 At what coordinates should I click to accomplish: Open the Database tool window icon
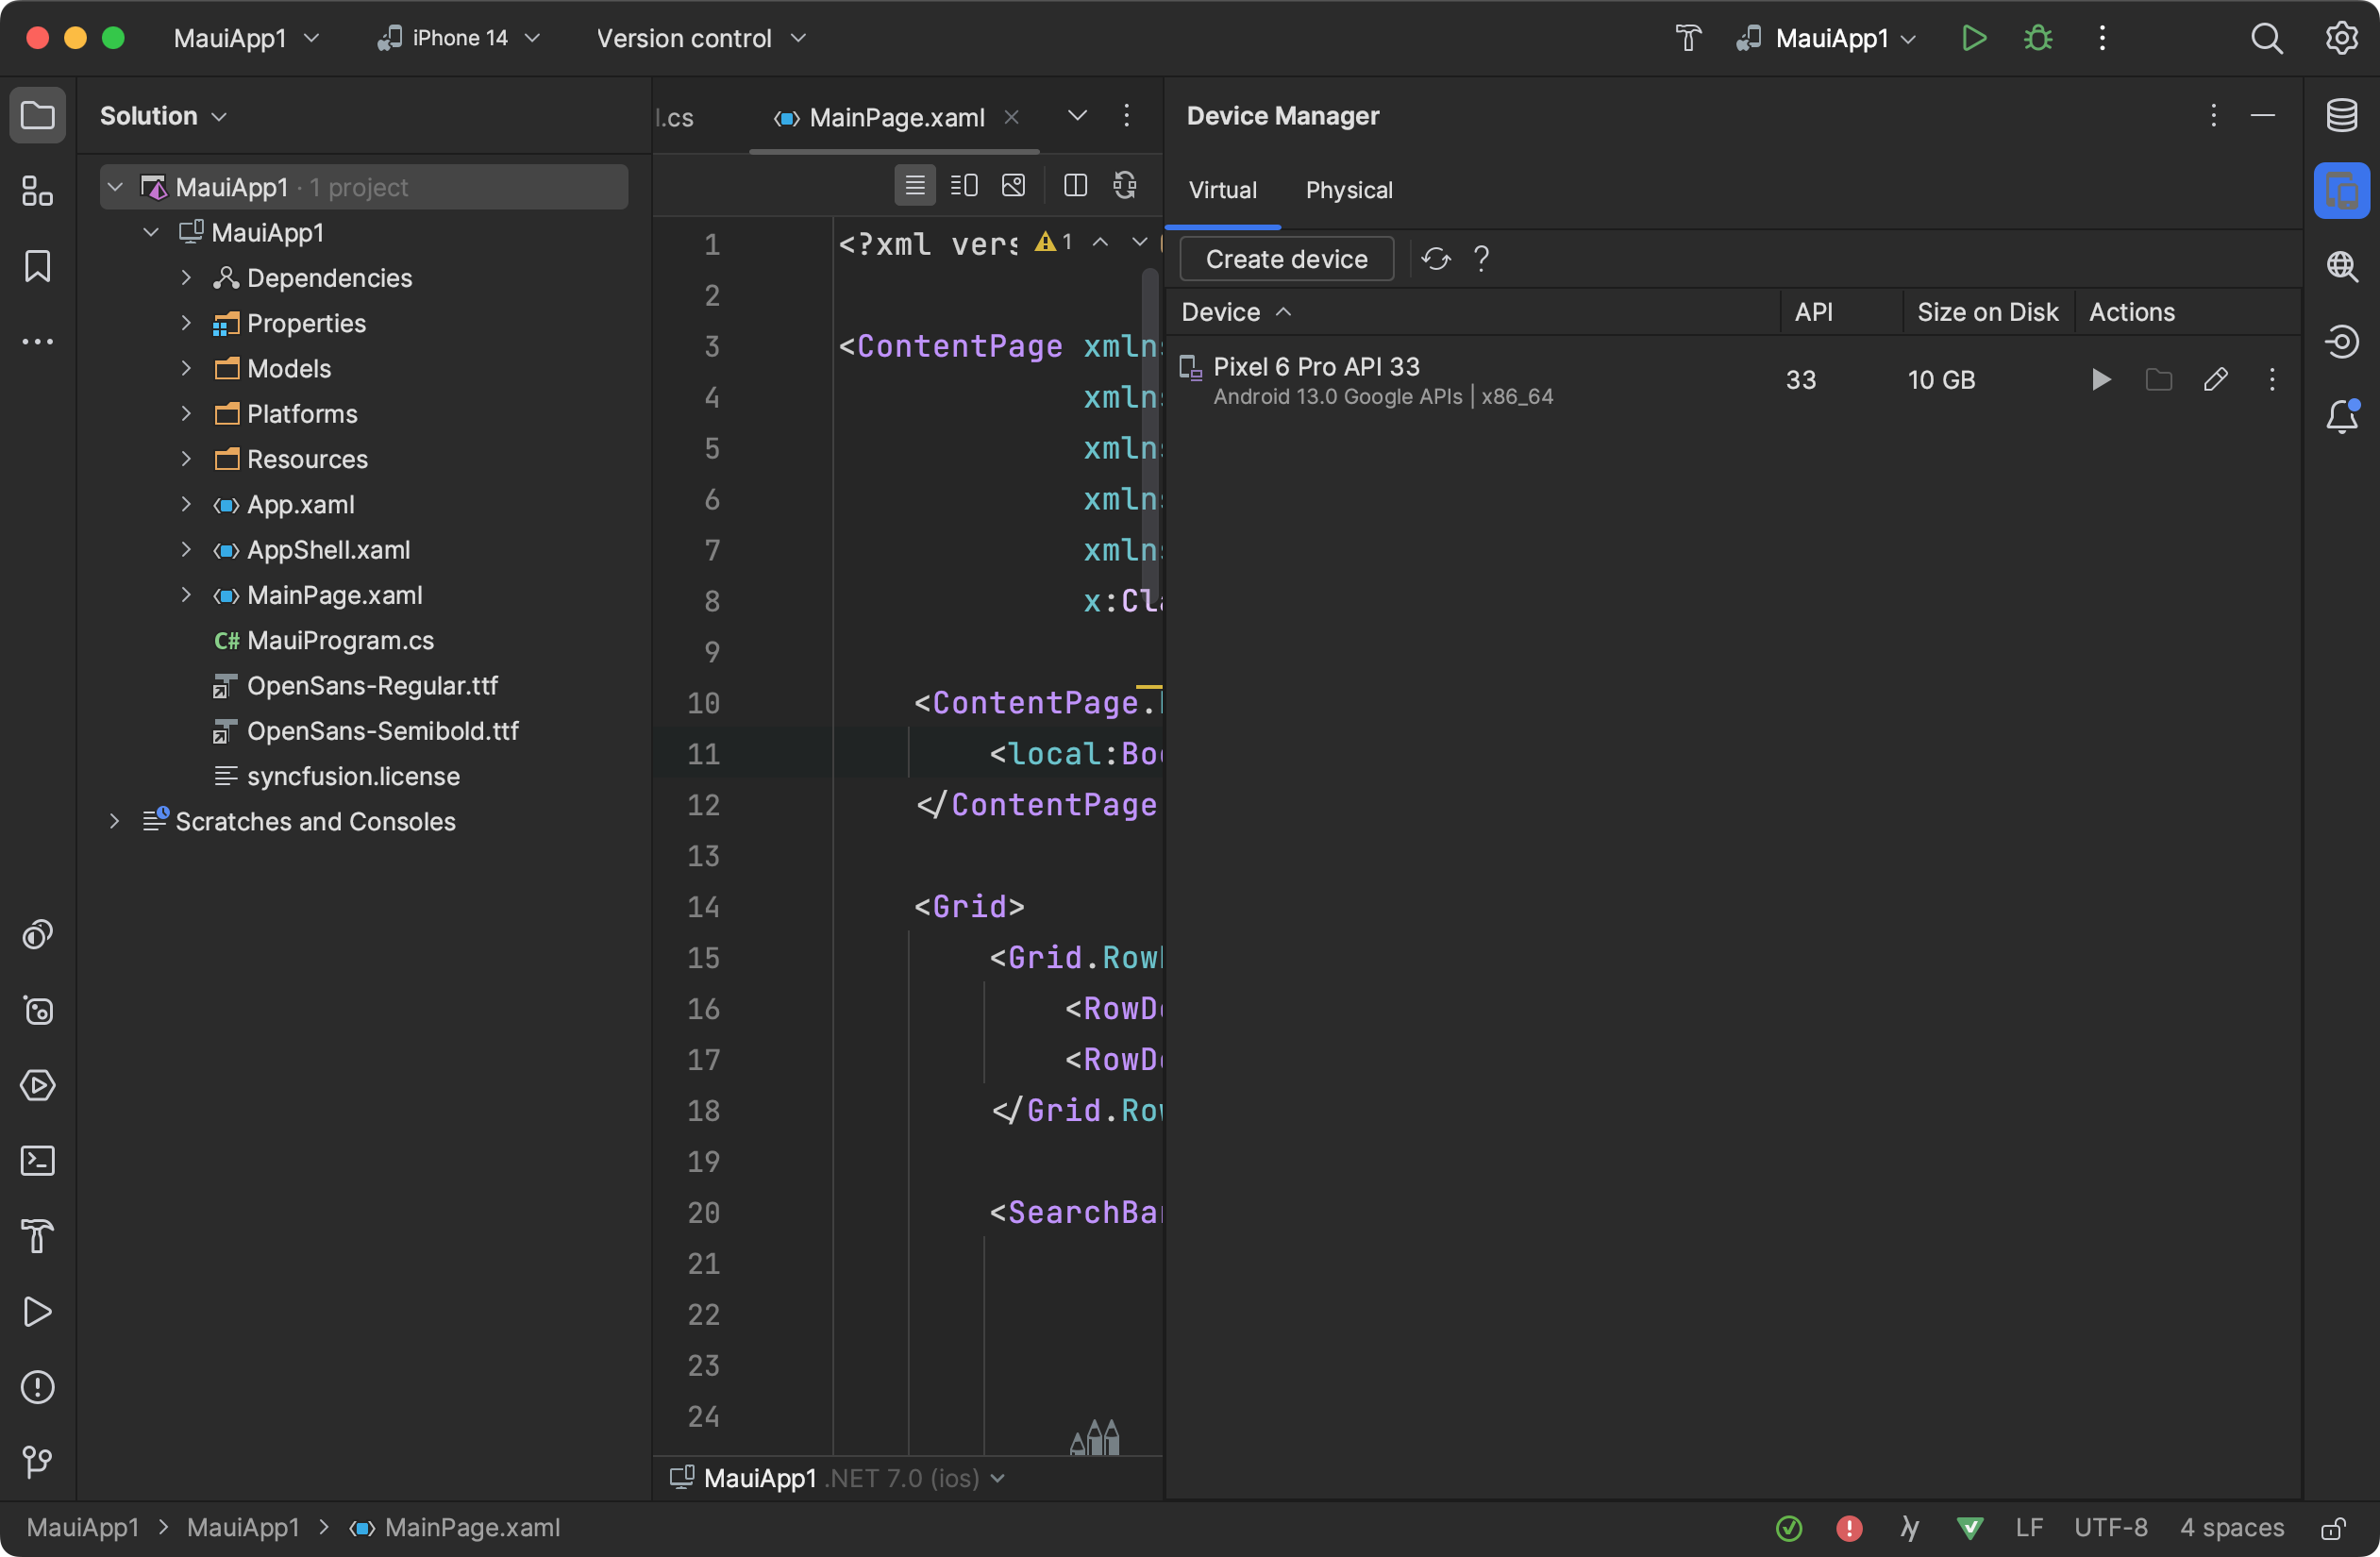point(2341,115)
